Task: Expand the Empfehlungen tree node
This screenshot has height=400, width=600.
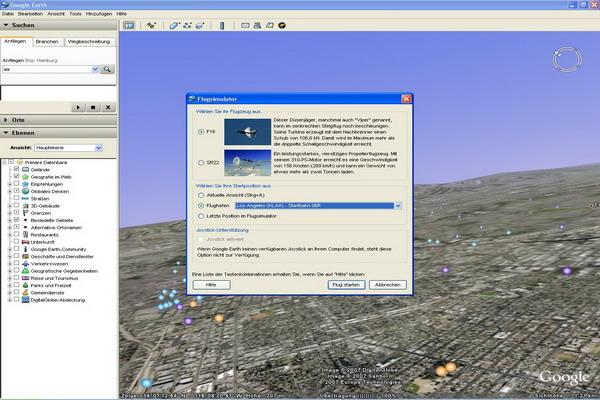Action: [x=10, y=184]
